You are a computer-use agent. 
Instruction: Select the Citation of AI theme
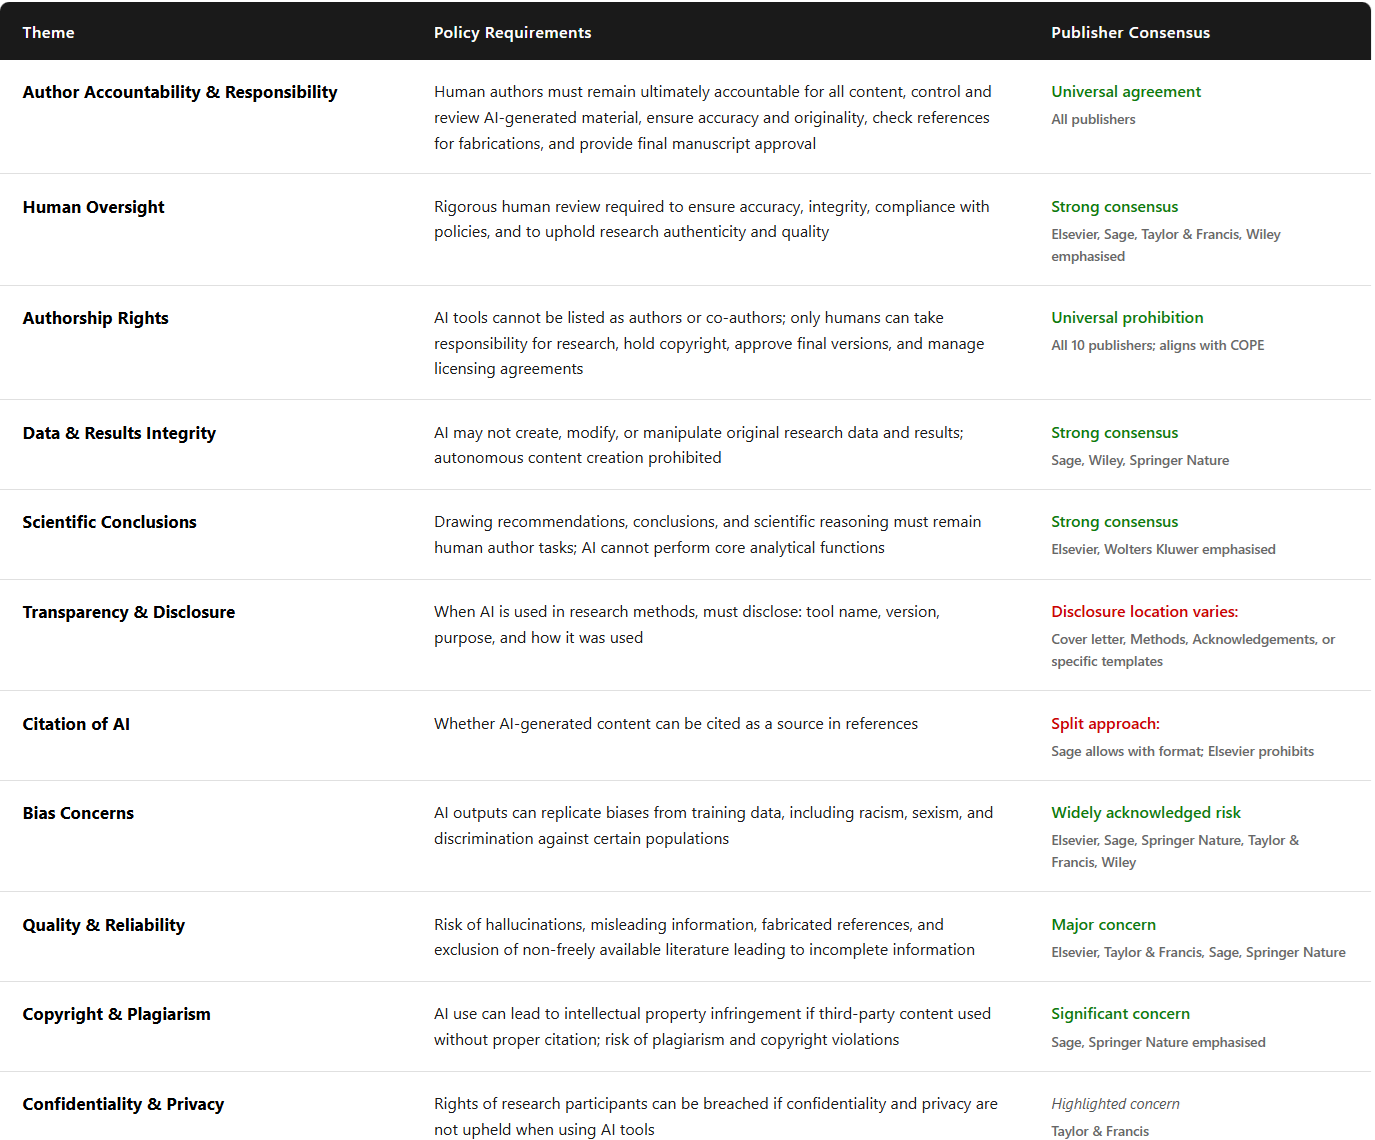[76, 724]
